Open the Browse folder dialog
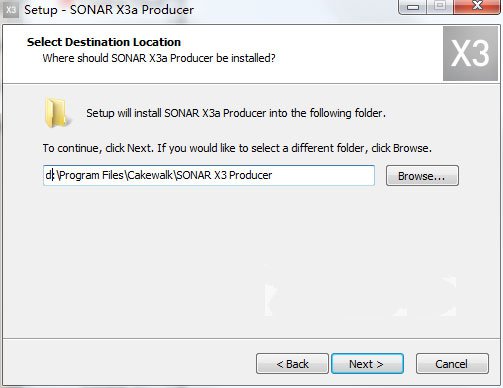This screenshot has width=503, height=388. coord(422,176)
